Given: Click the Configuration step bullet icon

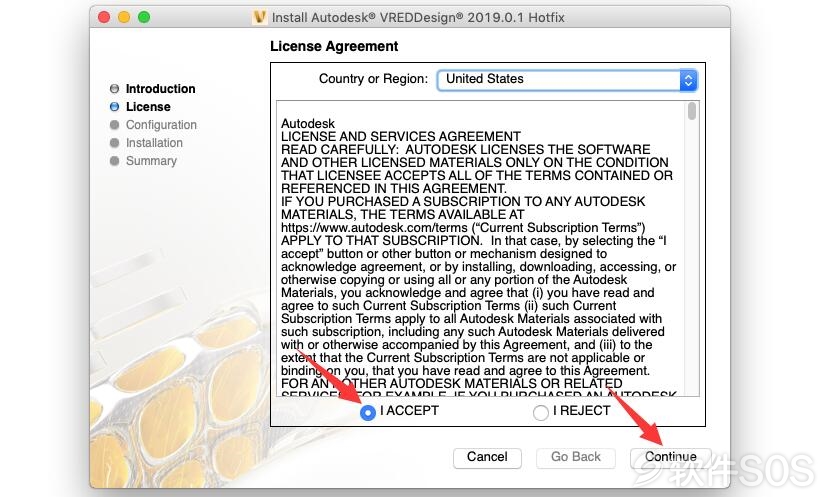Looking at the screenshot, I should [x=114, y=125].
